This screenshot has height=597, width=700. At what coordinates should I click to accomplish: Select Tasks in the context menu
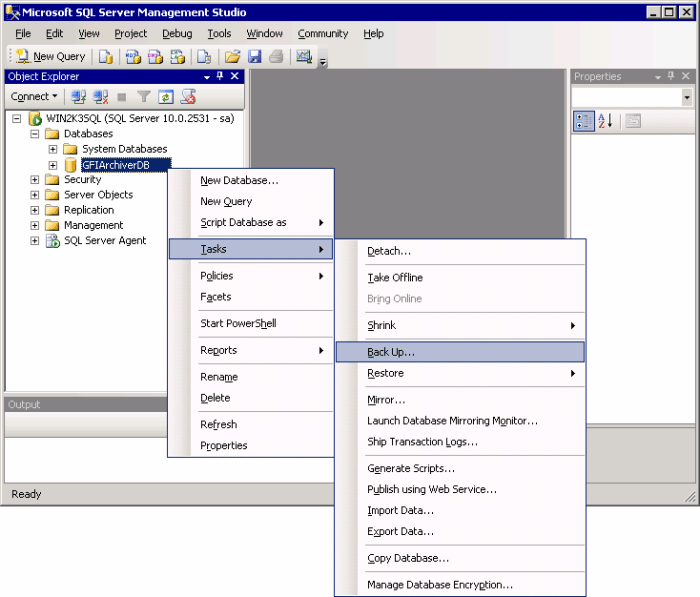251,249
